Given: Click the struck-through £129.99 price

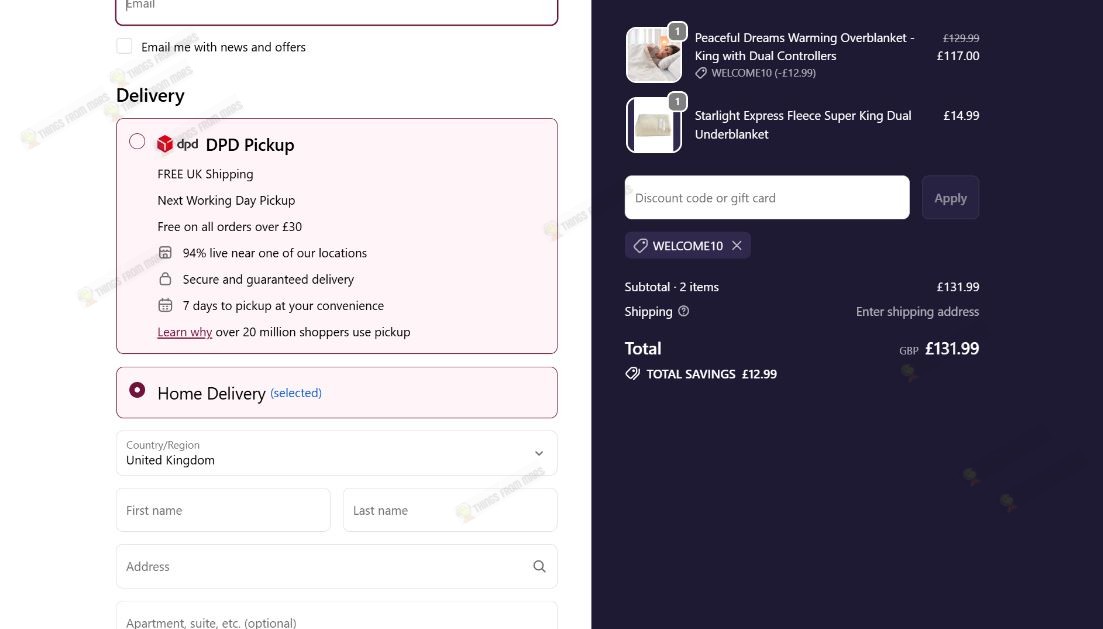Looking at the screenshot, I should click(961, 38).
